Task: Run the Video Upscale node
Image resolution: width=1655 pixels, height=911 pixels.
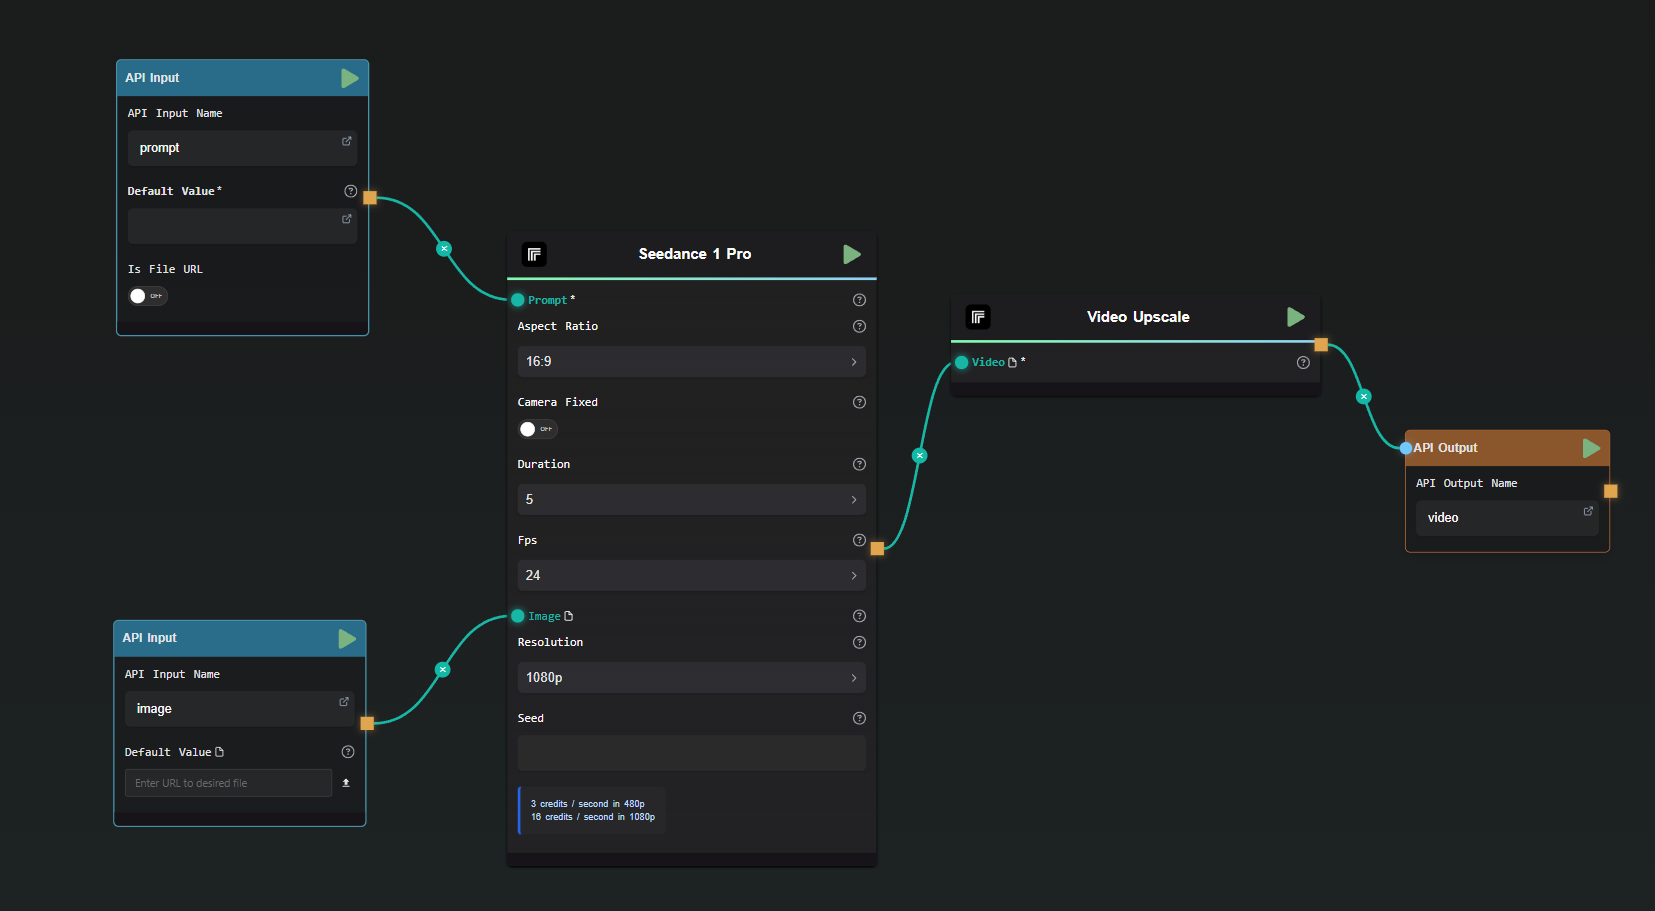Action: (1295, 317)
